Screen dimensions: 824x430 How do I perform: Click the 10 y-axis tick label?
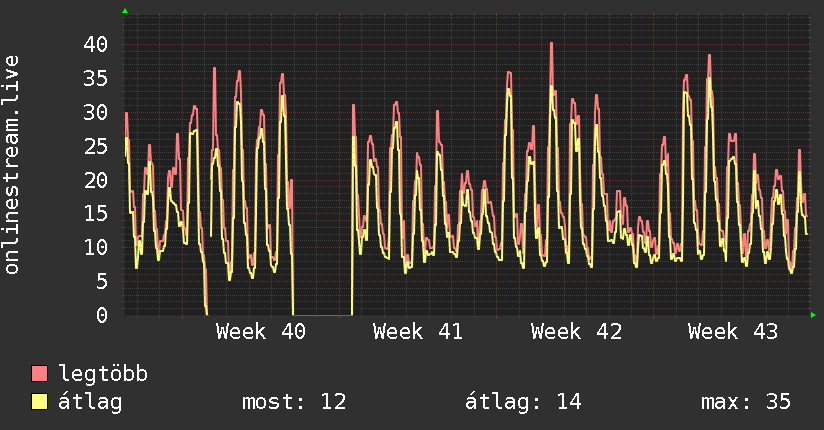pos(96,247)
